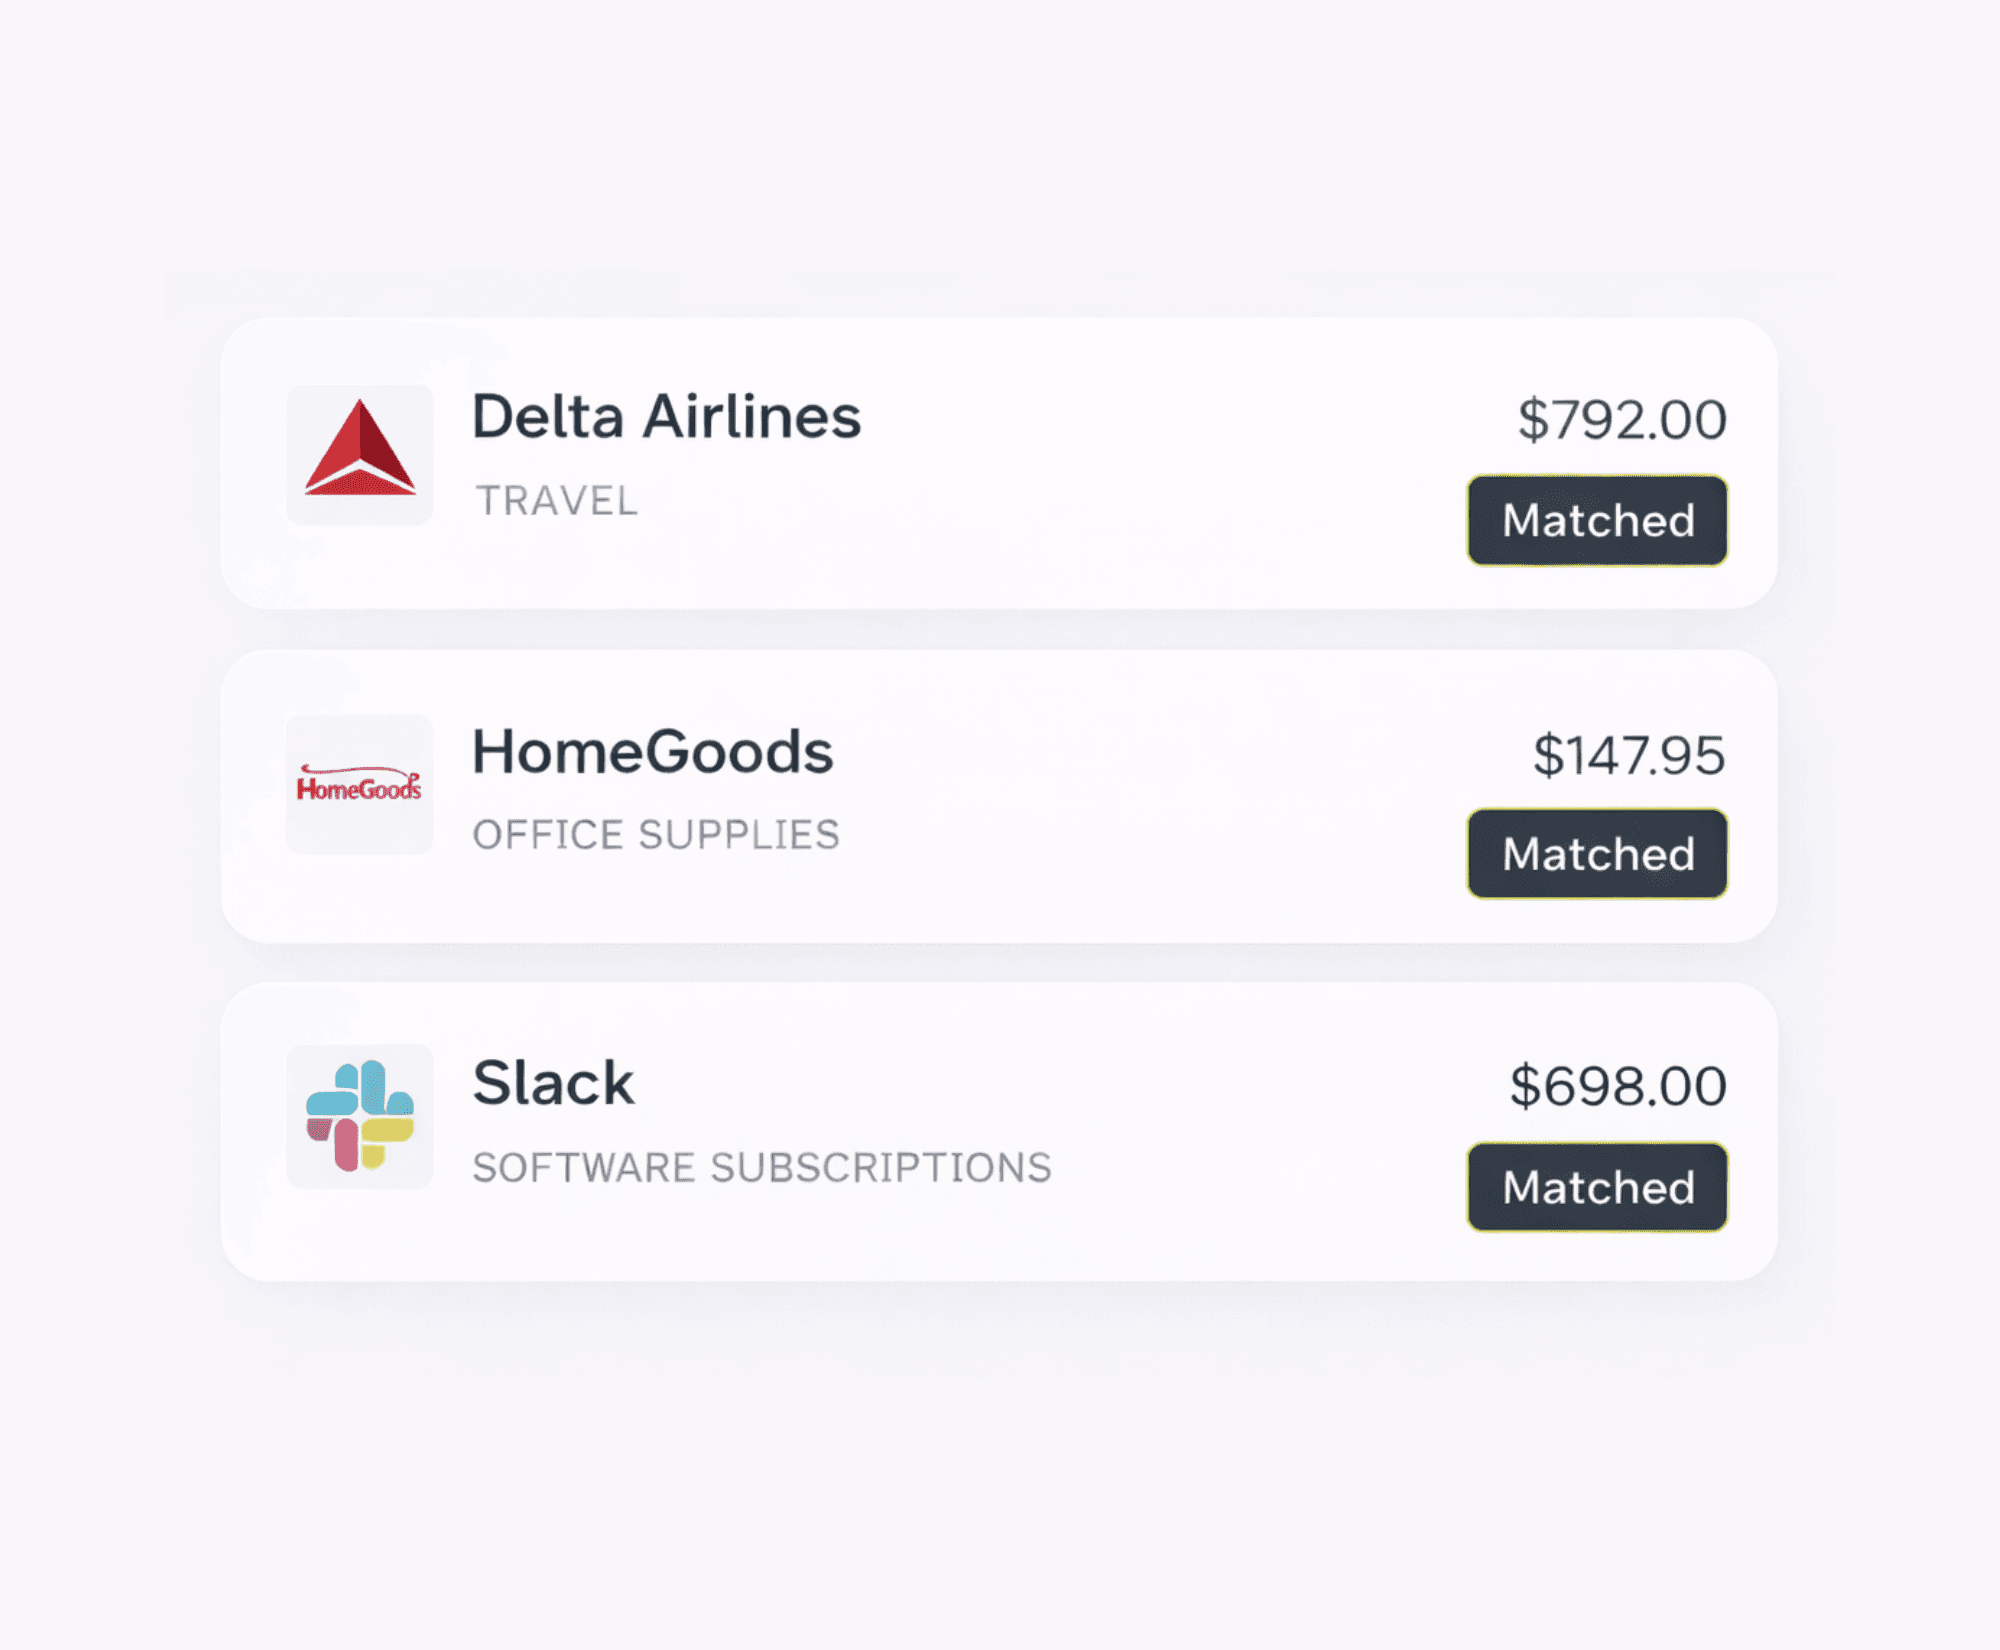Click the Matched status on Delta Airlines

(1595, 520)
